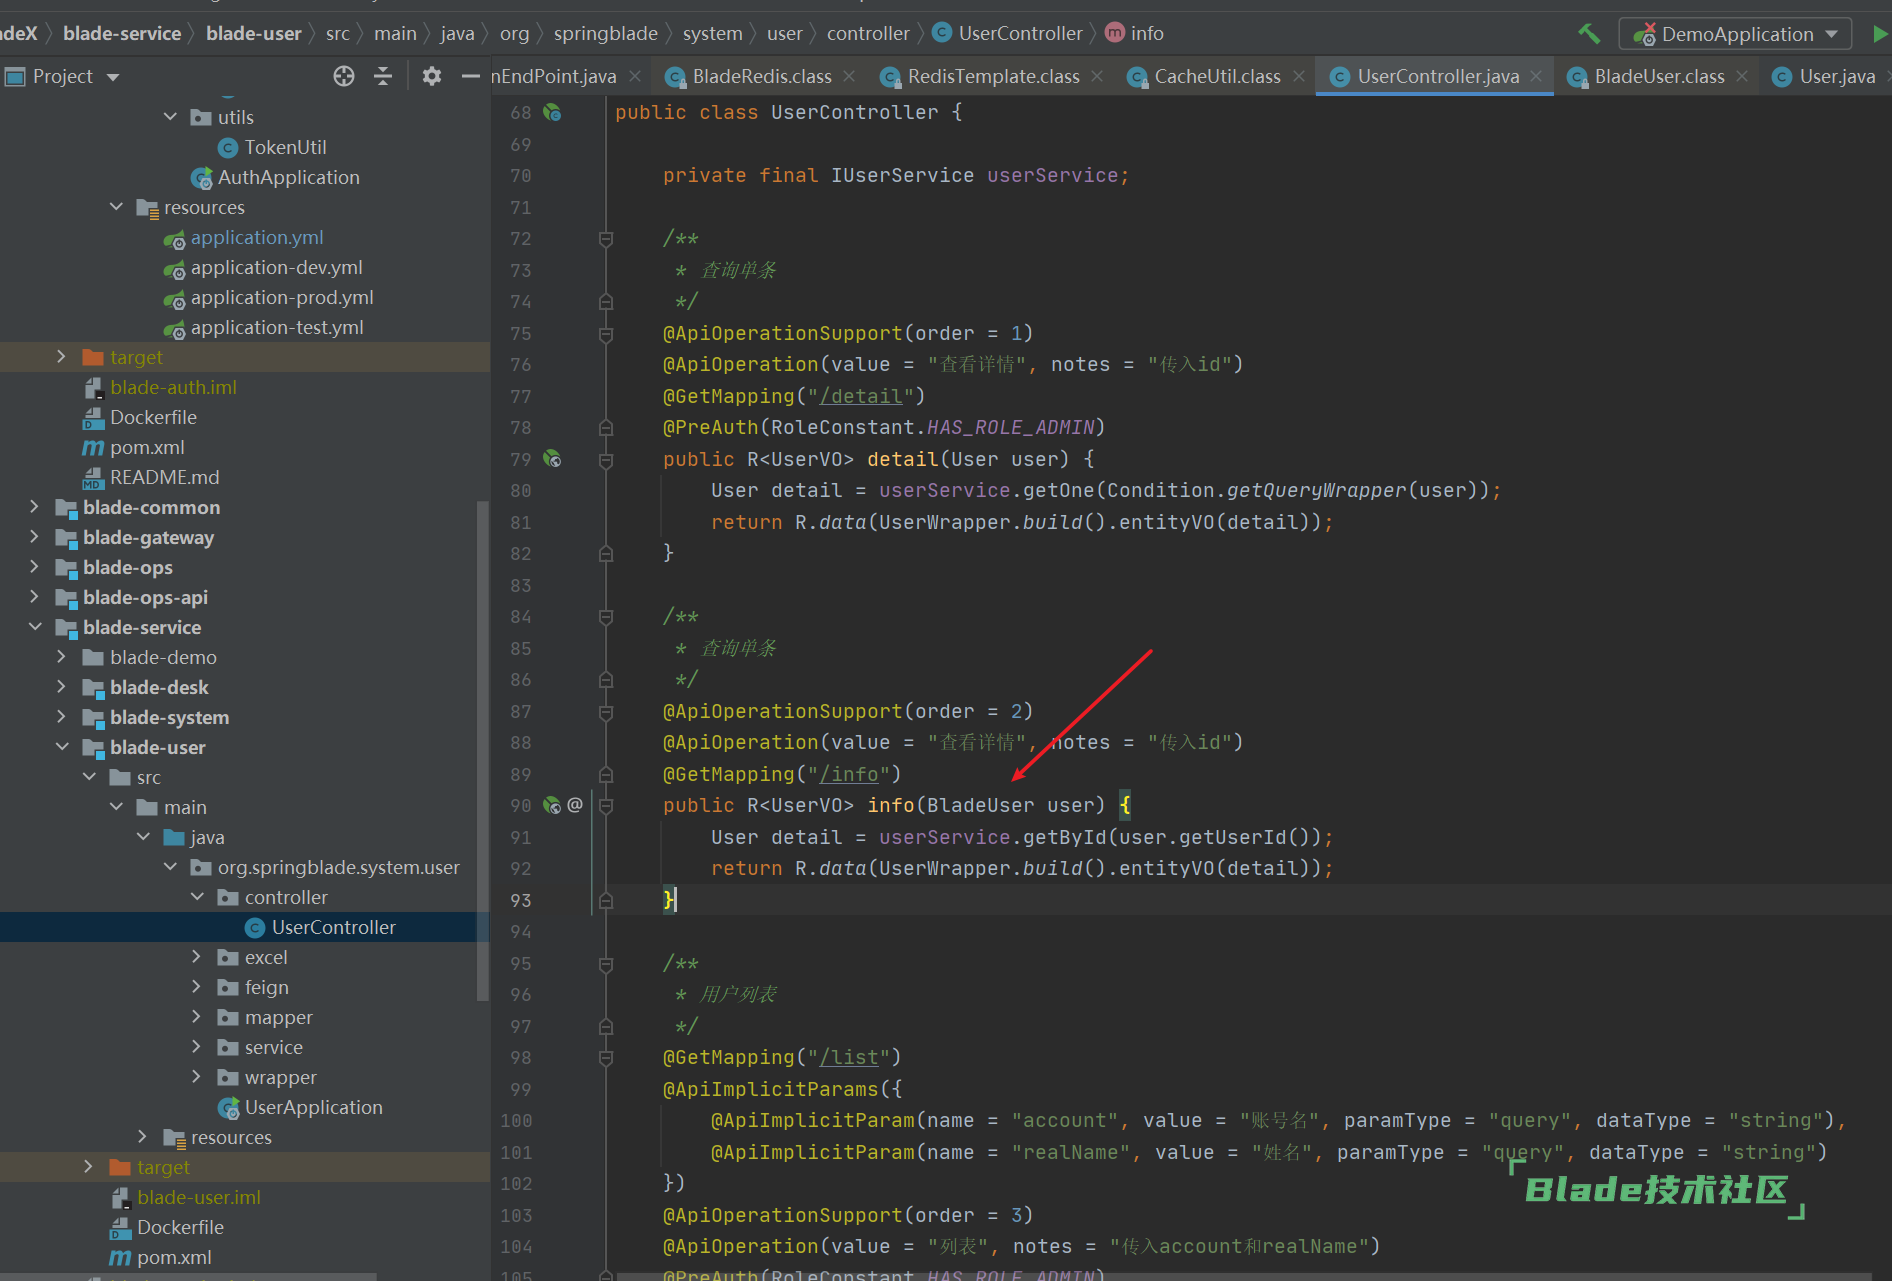Screen dimensions: 1892x1281
Task: Open the DemoApplication run configuration dropdown
Action: click(x=1735, y=34)
